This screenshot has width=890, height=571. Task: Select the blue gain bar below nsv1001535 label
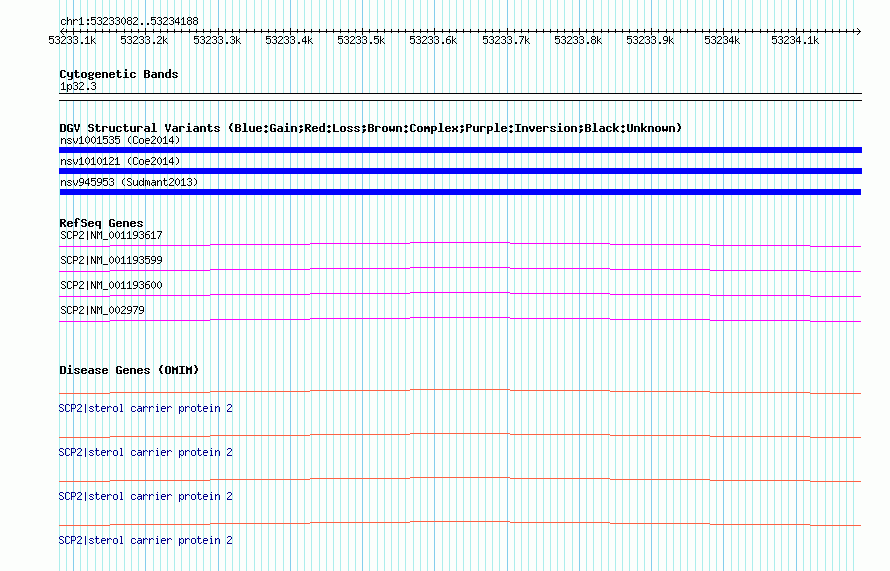click(x=460, y=150)
